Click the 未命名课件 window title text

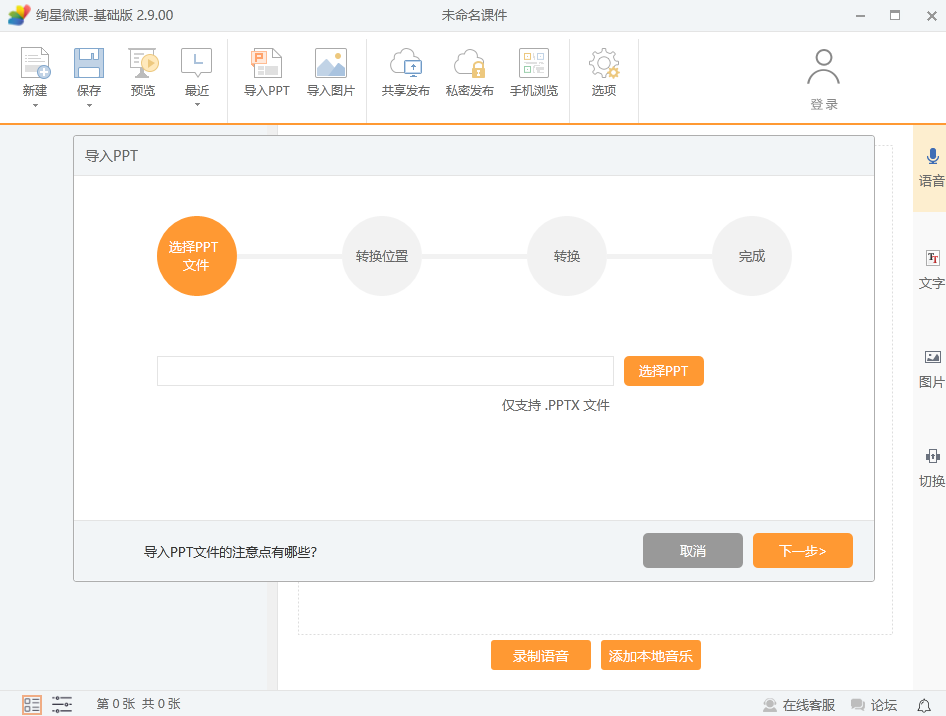pyautogui.click(x=474, y=15)
